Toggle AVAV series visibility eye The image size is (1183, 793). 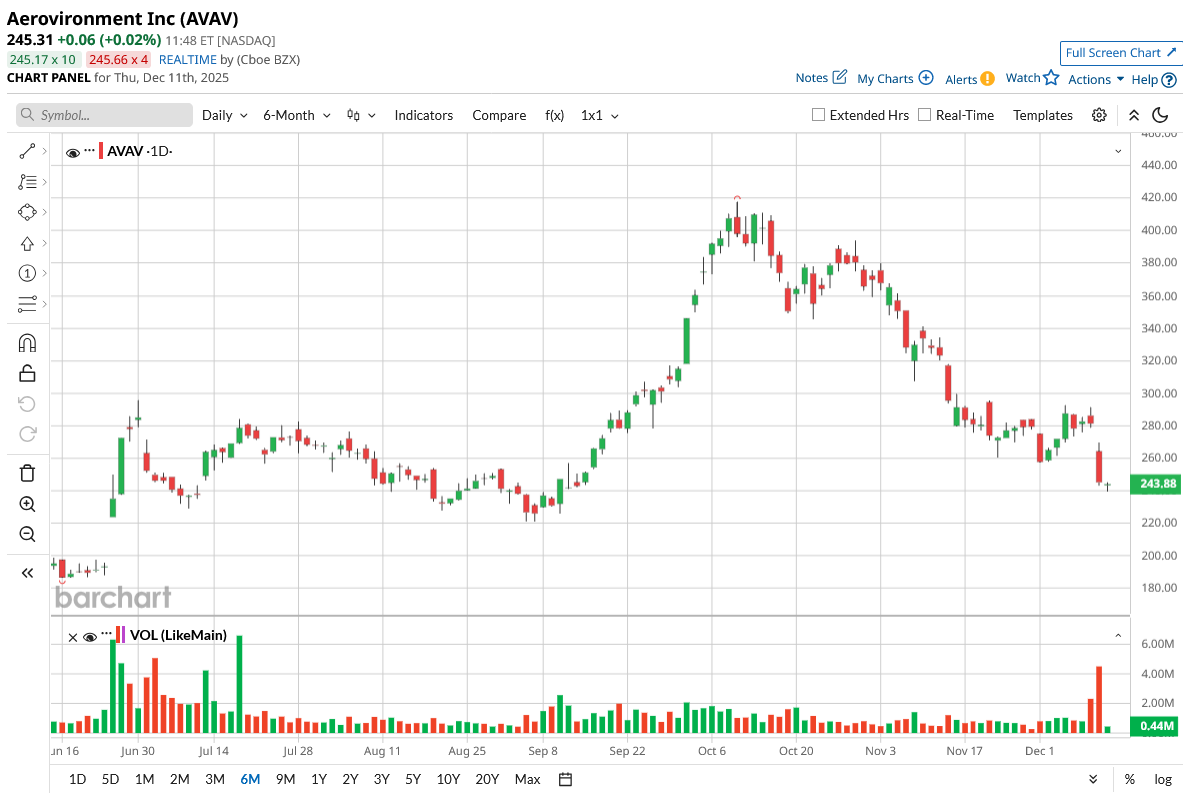[73, 152]
